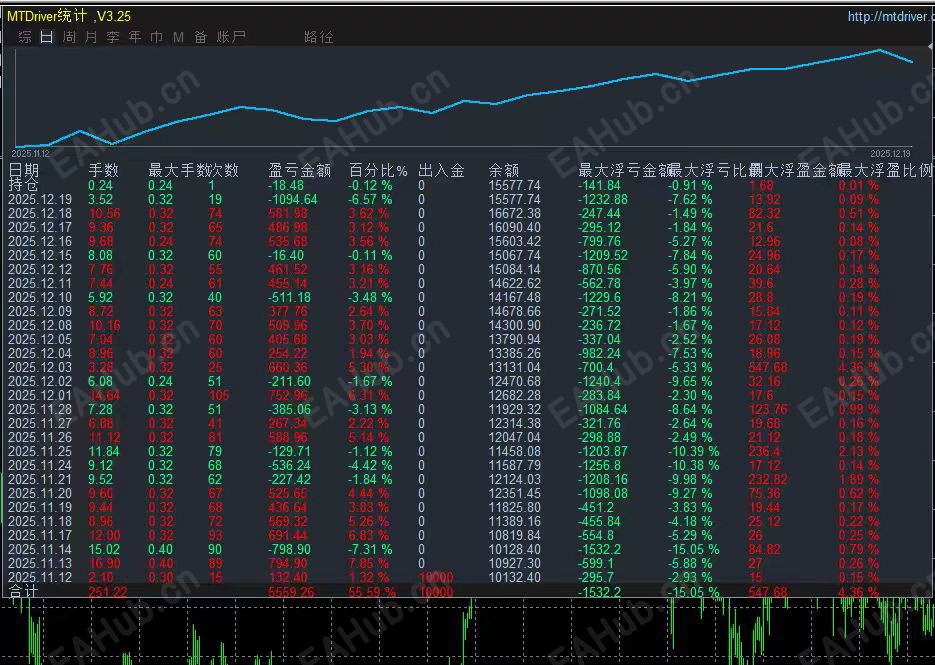Select the 2025.12.08 date row
Screen dimensions: 935x665
click(x=40, y=326)
